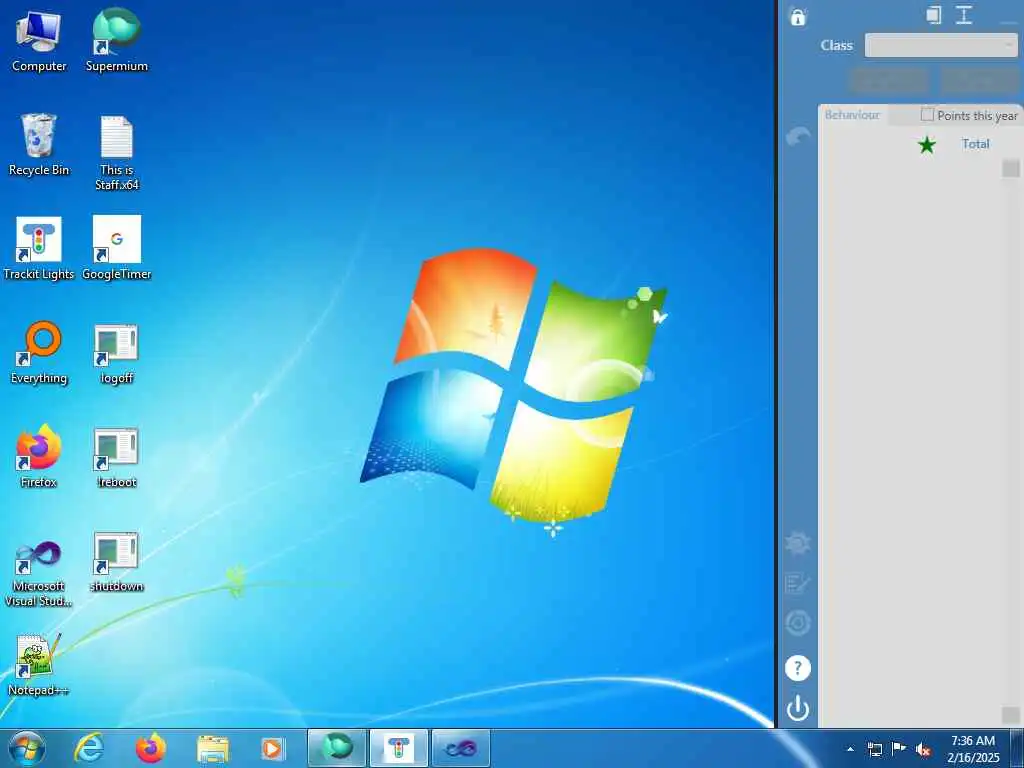
Task: Click the Show desktop strip
Action: (1017, 748)
